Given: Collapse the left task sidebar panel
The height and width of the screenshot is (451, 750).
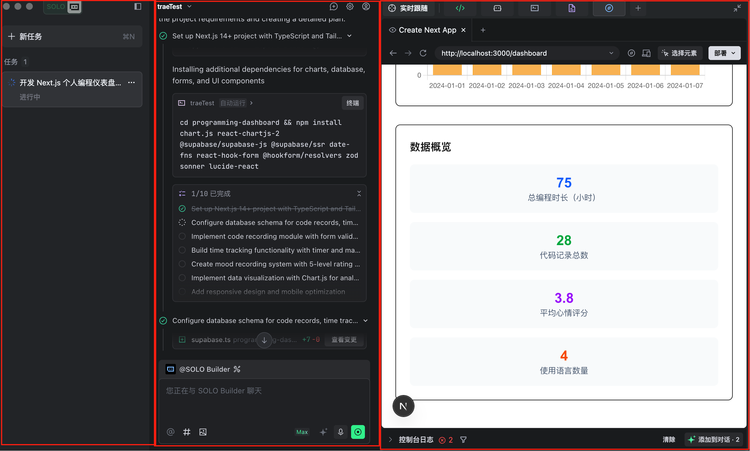Looking at the screenshot, I should [138, 6].
